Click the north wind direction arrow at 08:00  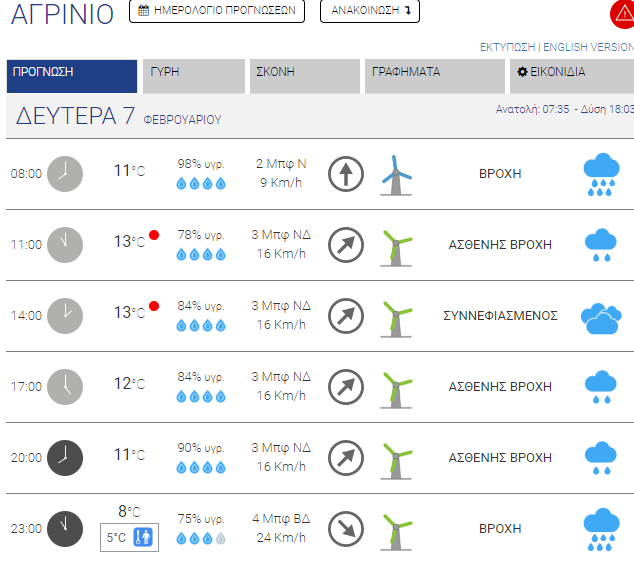[x=346, y=174]
